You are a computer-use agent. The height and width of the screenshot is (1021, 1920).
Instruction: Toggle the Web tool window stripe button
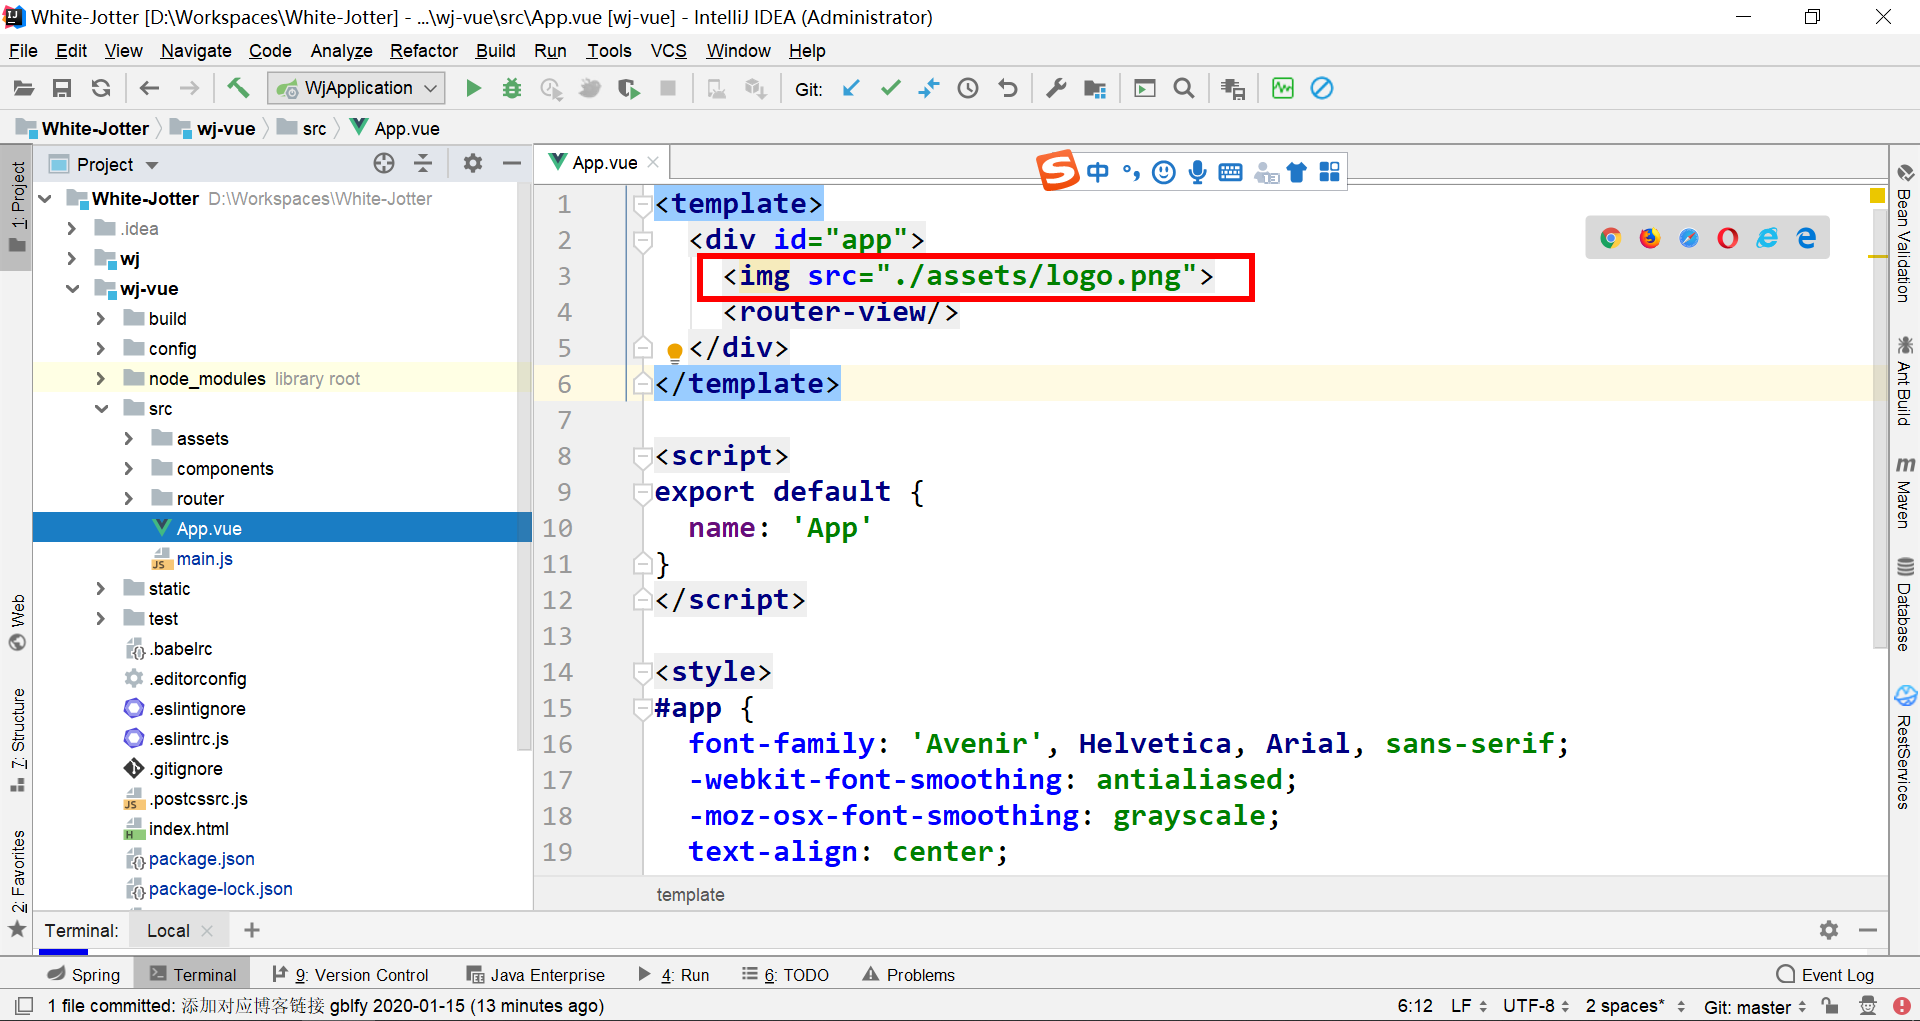pos(17,622)
